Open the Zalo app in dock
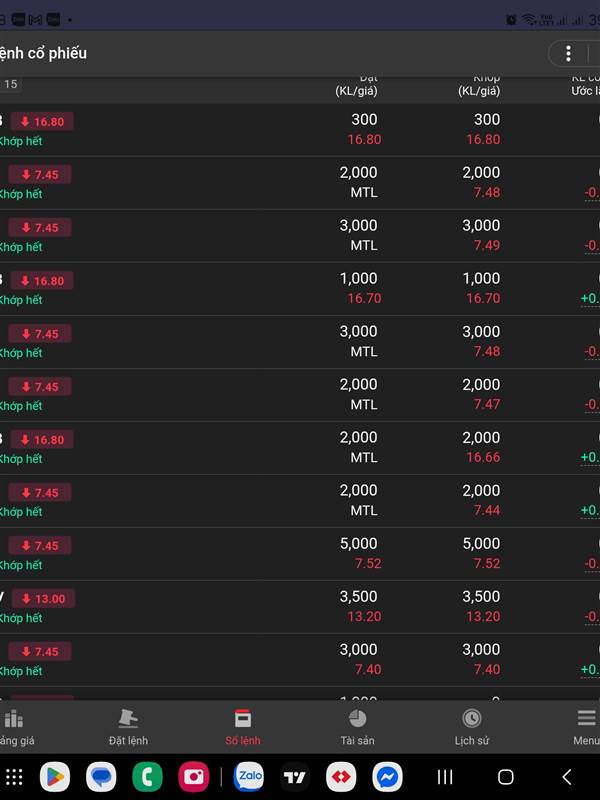600x800 pixels. click(248, 777)
